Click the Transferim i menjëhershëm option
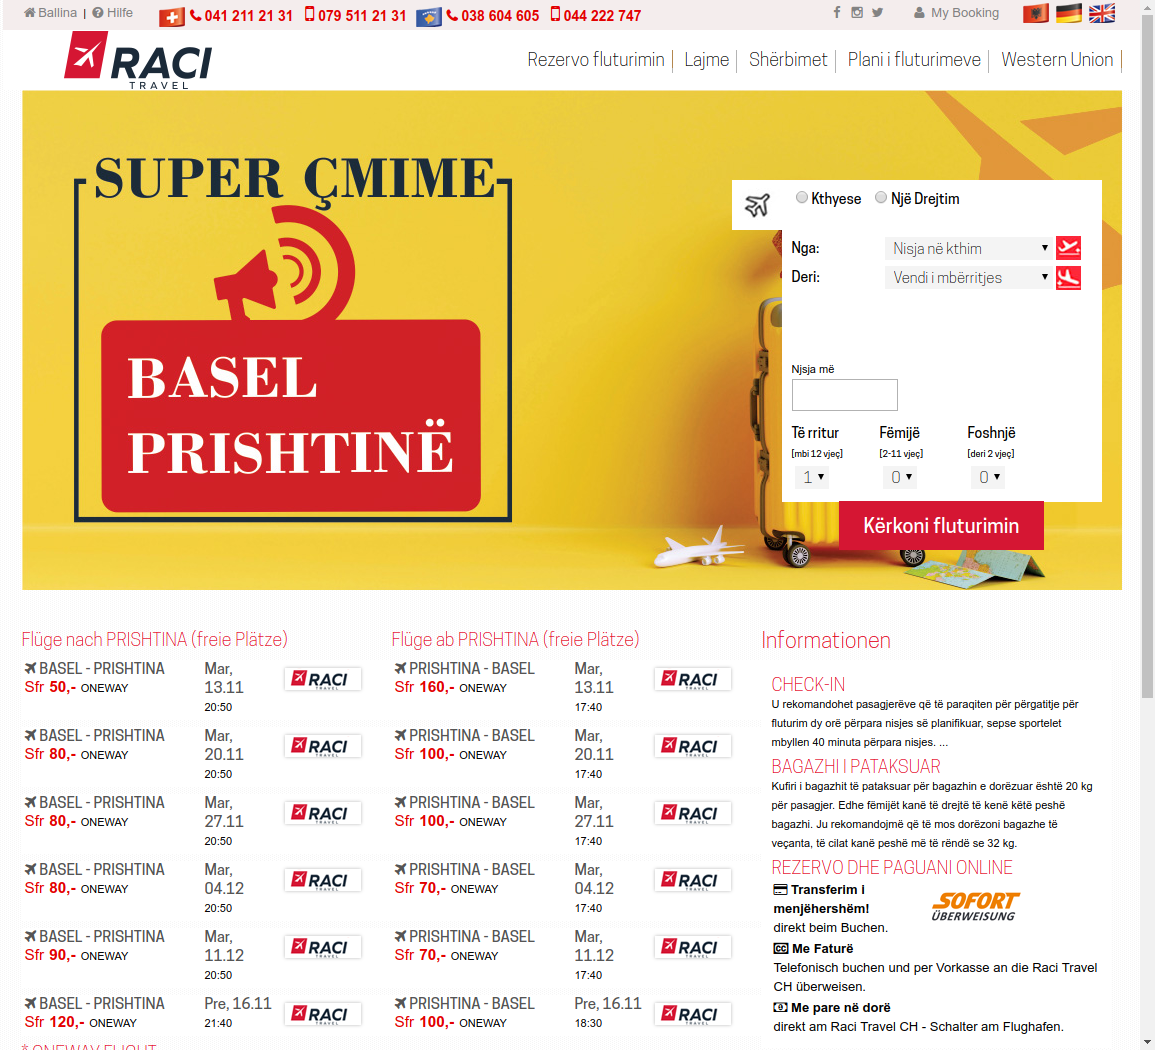The height and width of the screenshot is (1050, 1155). click(x=821, y=899)
